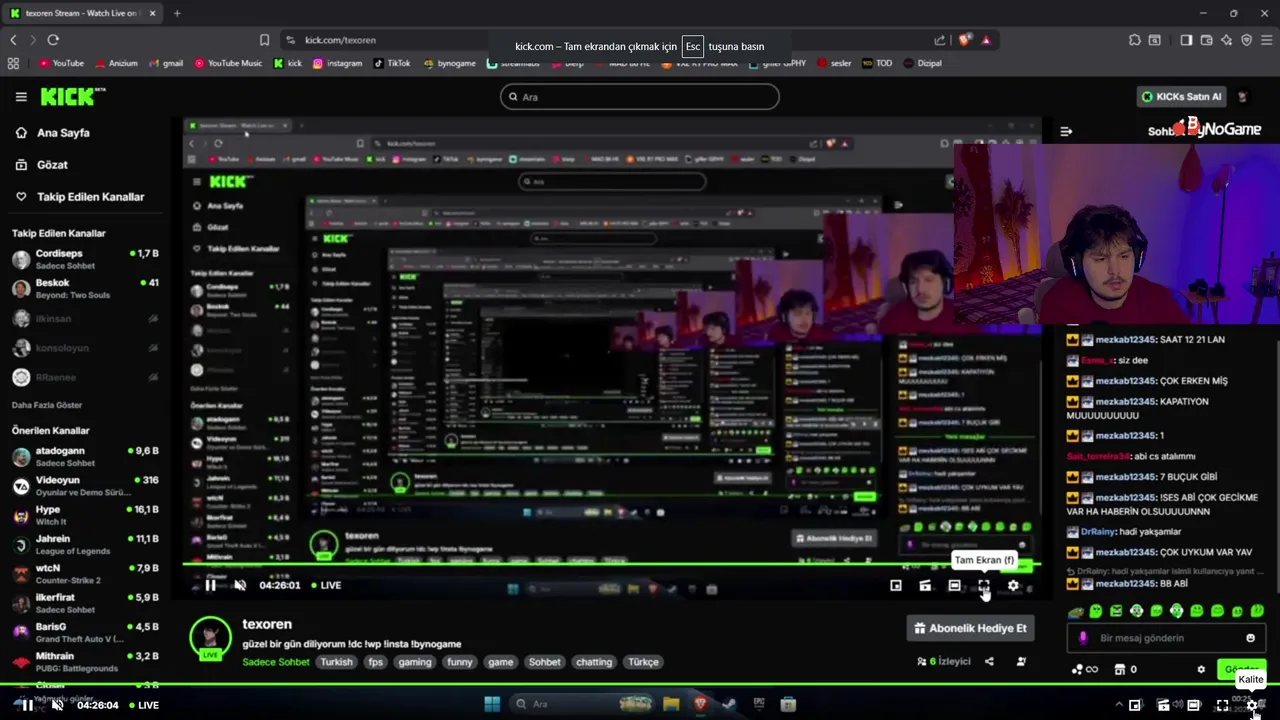Open Mithrain channel in sidebar

(85, 662)
